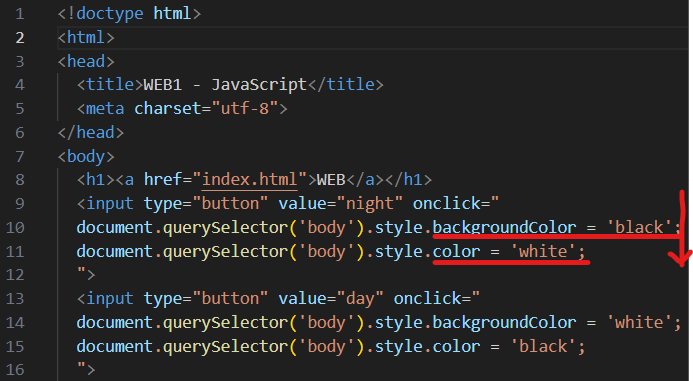Click line number 12 in the gutter
Screen dimensions: 693x381
point(15,275)
